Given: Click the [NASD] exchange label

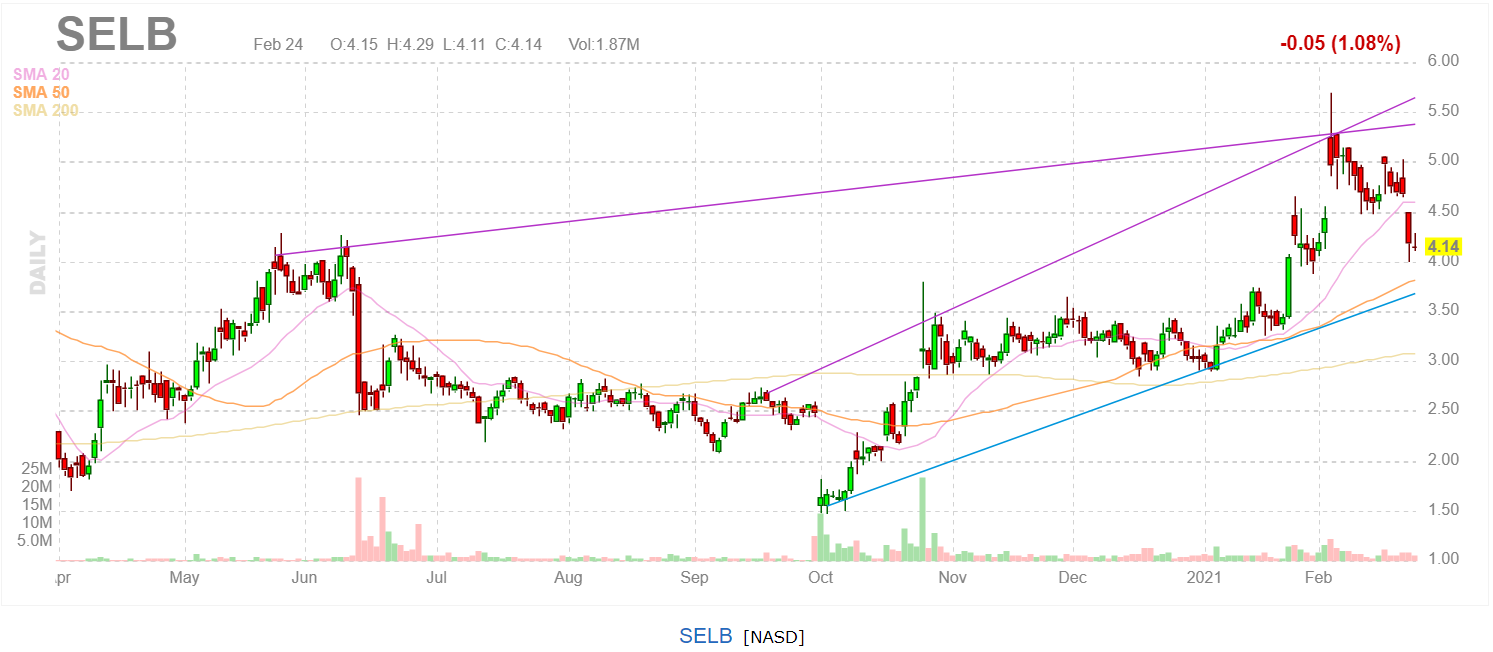Looking at the screenshot, I should click(x=774, y=637).
